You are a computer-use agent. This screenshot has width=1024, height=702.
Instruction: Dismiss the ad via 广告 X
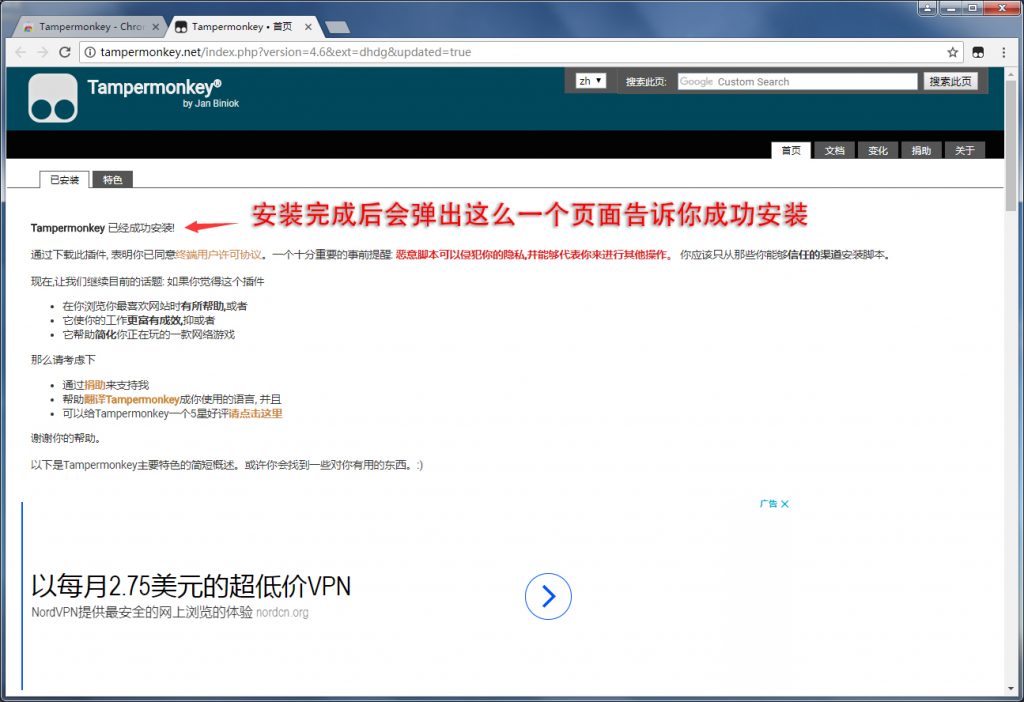pyautogui.click(x=774, y=504)
